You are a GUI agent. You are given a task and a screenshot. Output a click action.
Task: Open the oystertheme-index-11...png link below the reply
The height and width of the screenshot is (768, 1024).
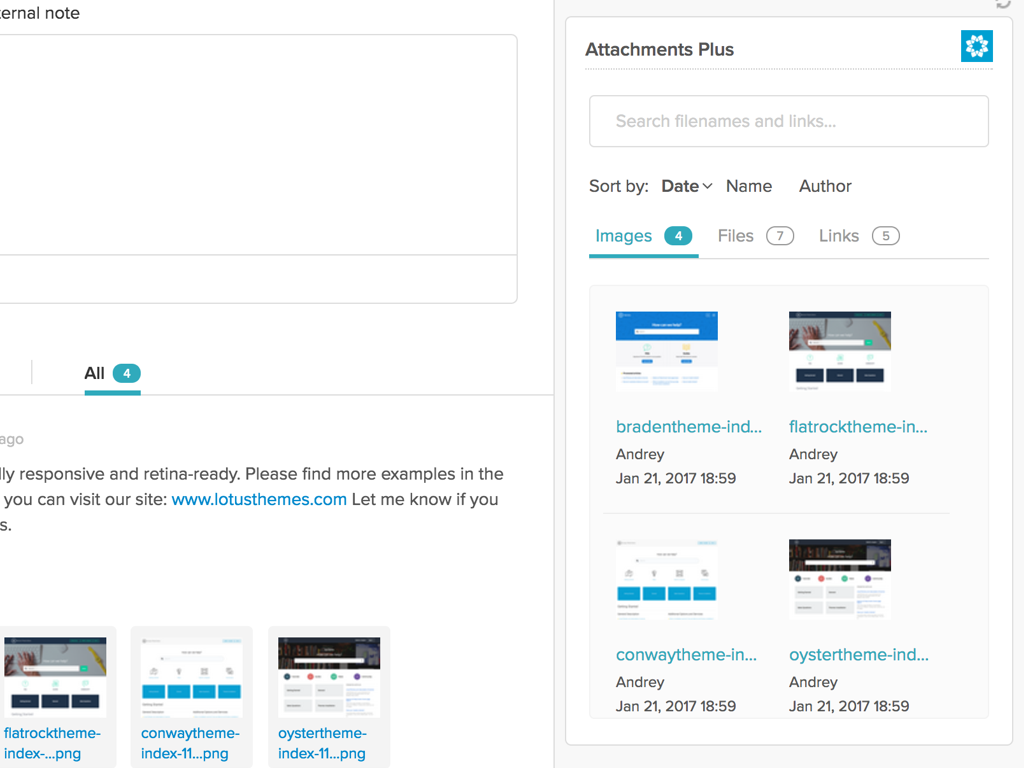coord(322,743)
